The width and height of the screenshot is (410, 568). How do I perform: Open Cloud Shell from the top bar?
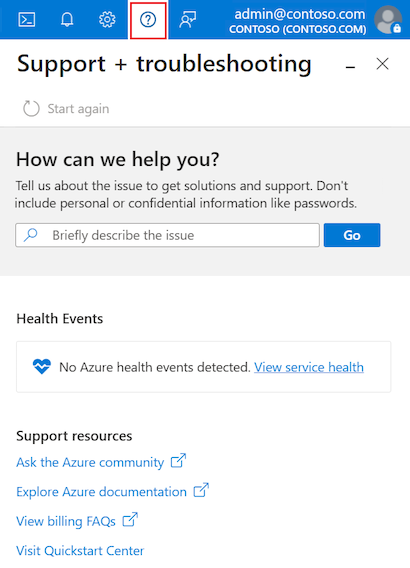(x=27, y=20)
